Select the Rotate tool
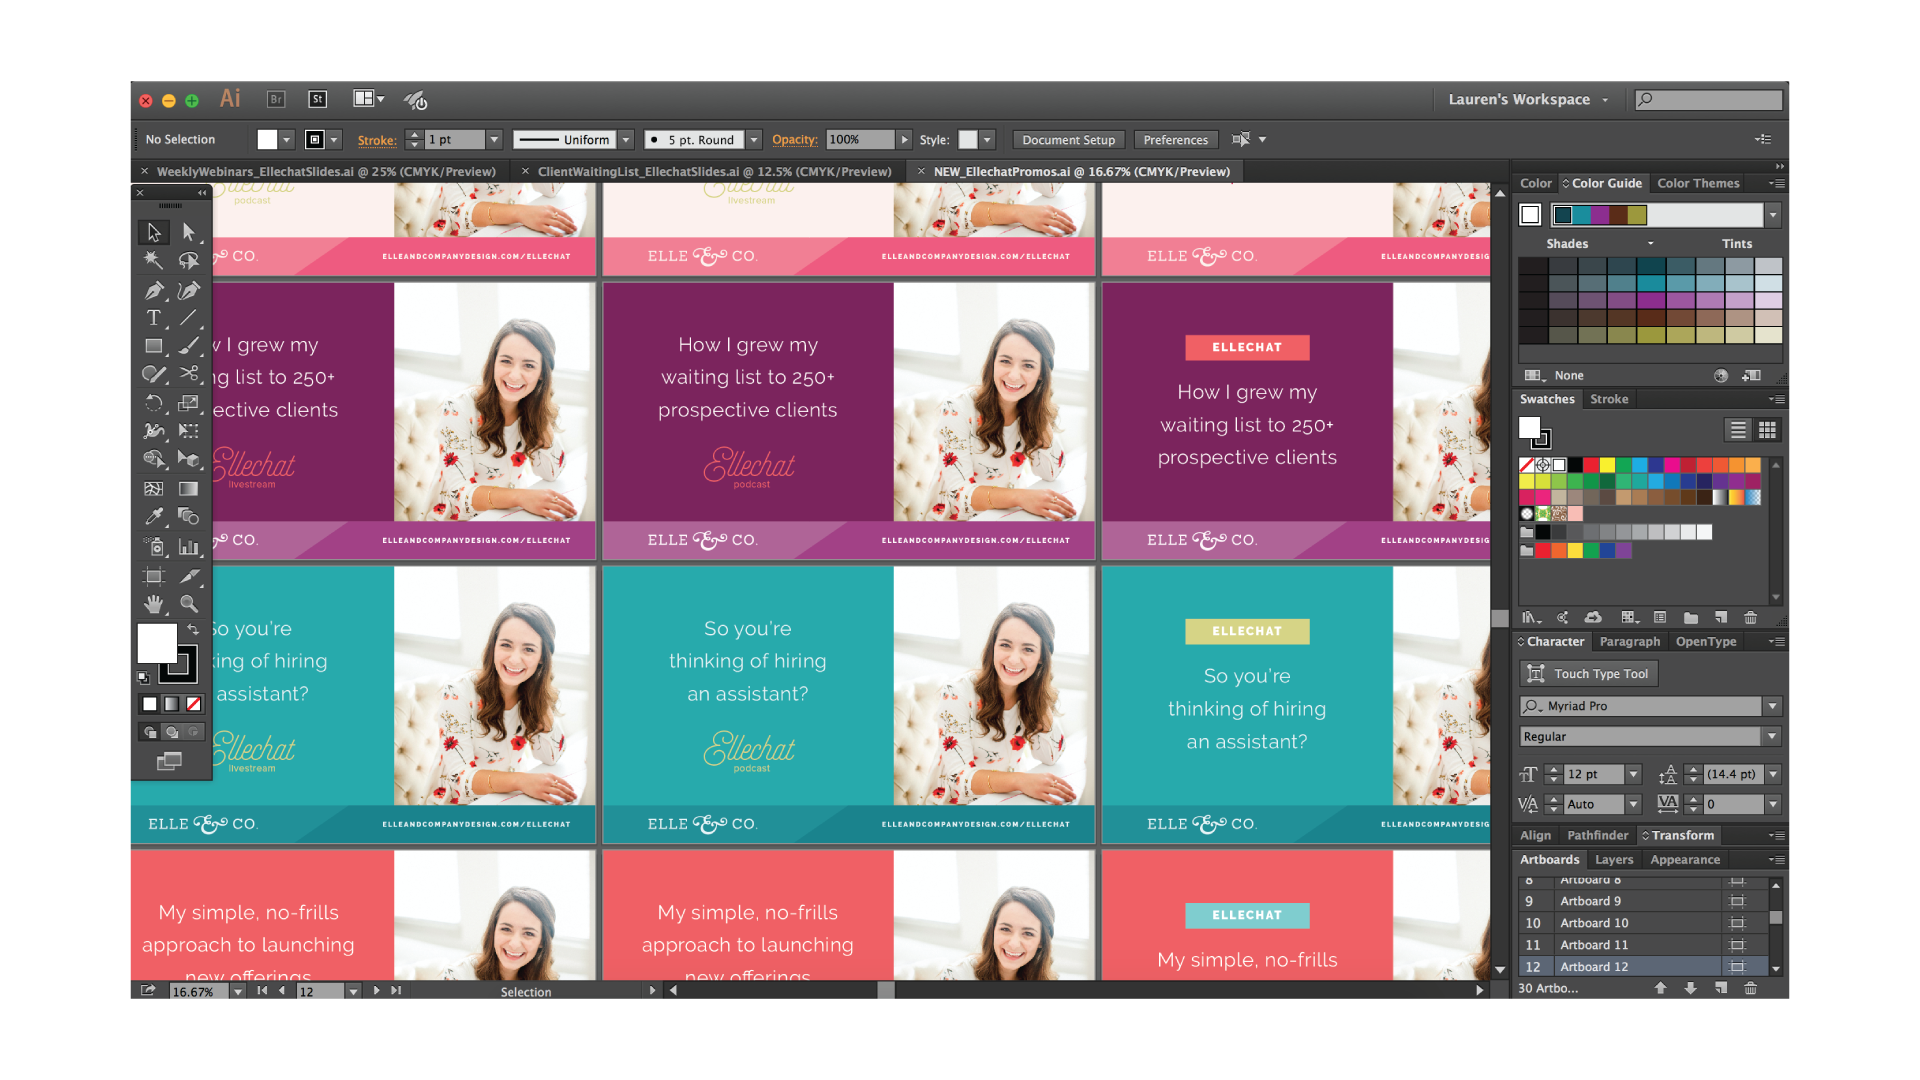The height and width of the screenshot is (1080, 1920). [153, 403]
